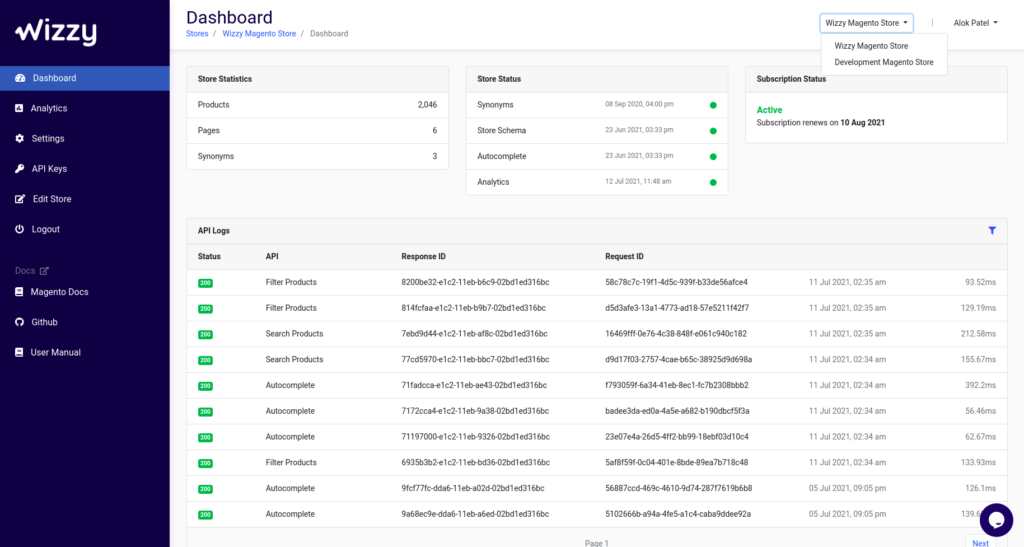Click request ID d5d3afe3-13a1-4773-ad18-57e5211f42f7
The width and height of the screenshot is (1024, 547).
[677, 307]
